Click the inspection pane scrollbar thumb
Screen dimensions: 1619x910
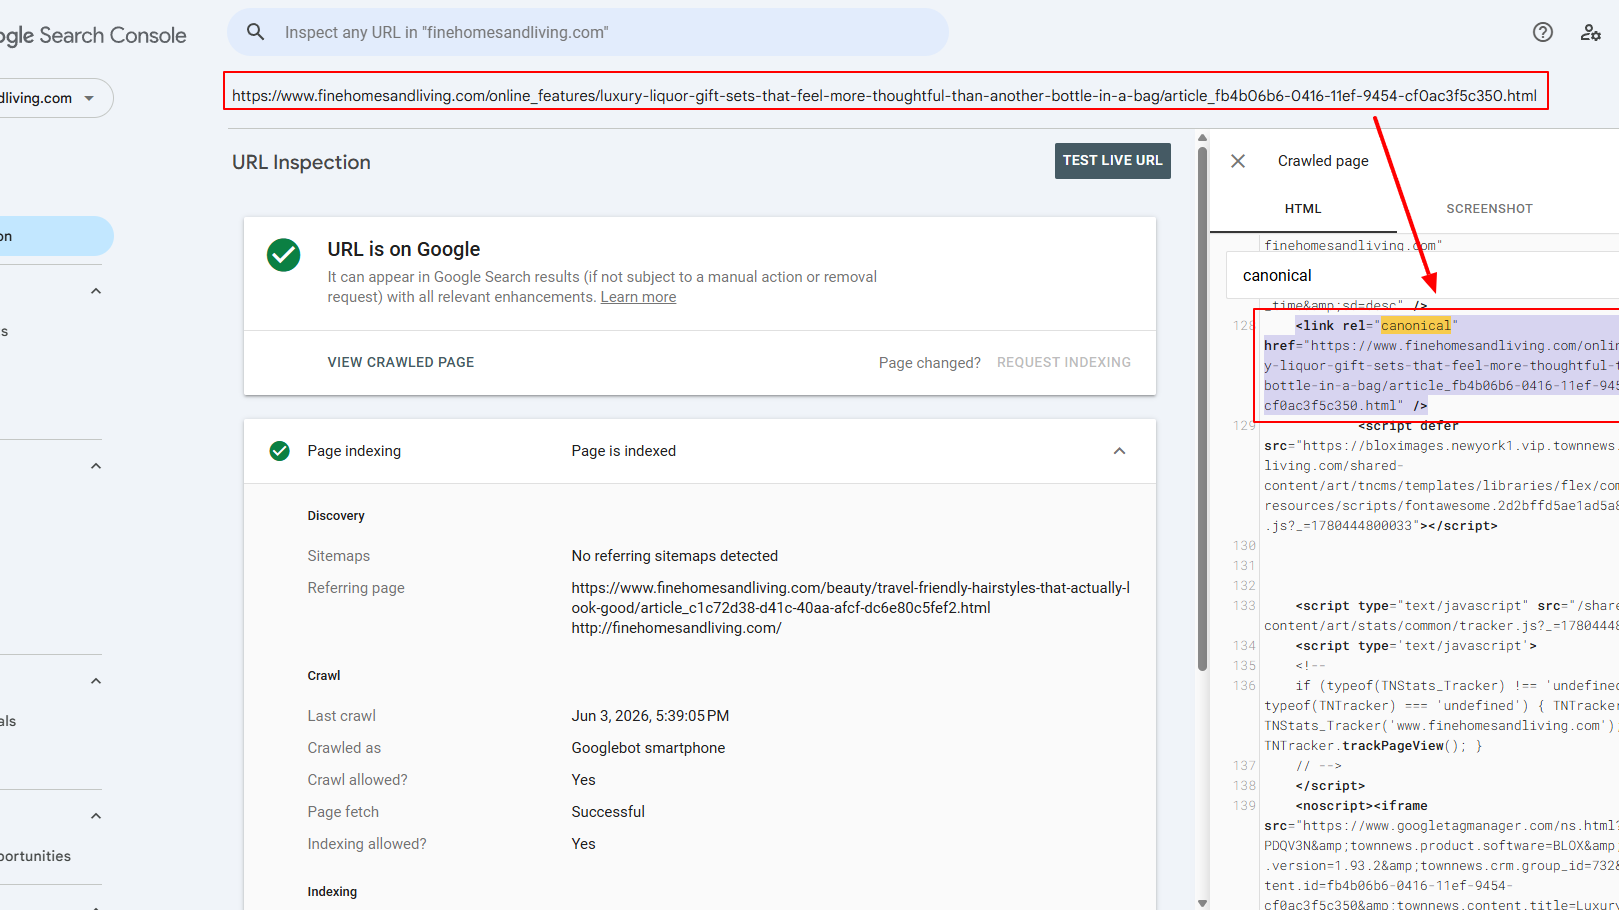click(x=1203, y=409)
